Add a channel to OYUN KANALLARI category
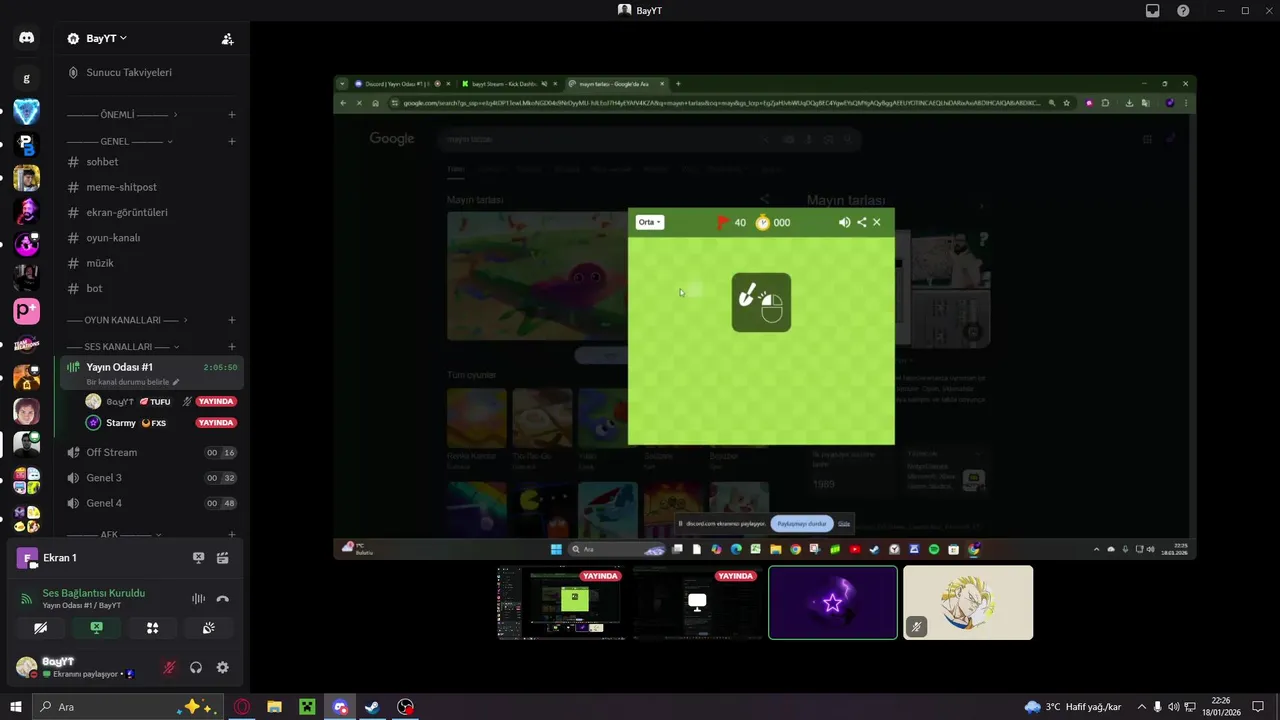Image resolution: width=1280 pixels, height=720 pixels. 232,320
